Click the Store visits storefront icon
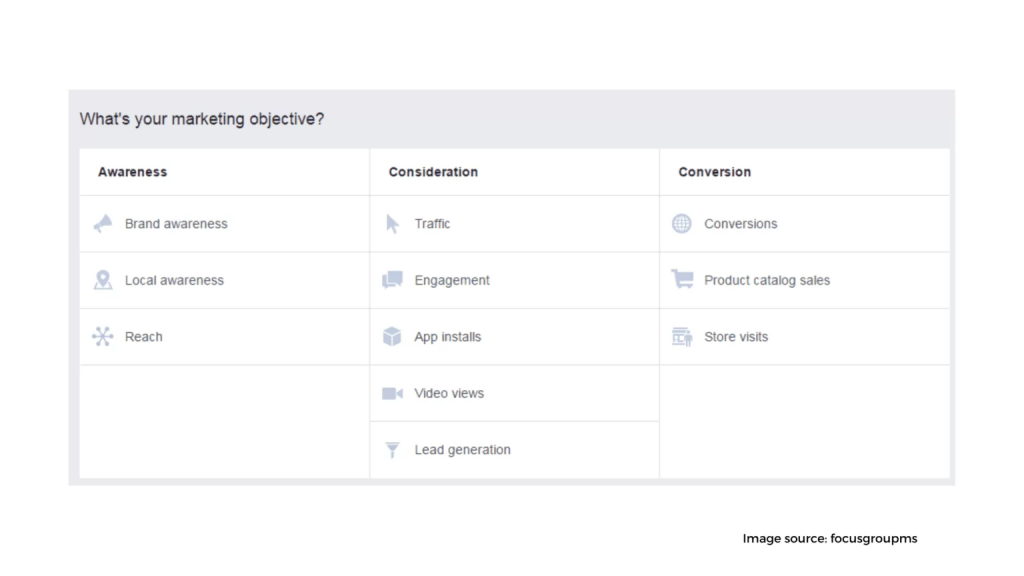 pyautogui.click(x=682, y=336)
